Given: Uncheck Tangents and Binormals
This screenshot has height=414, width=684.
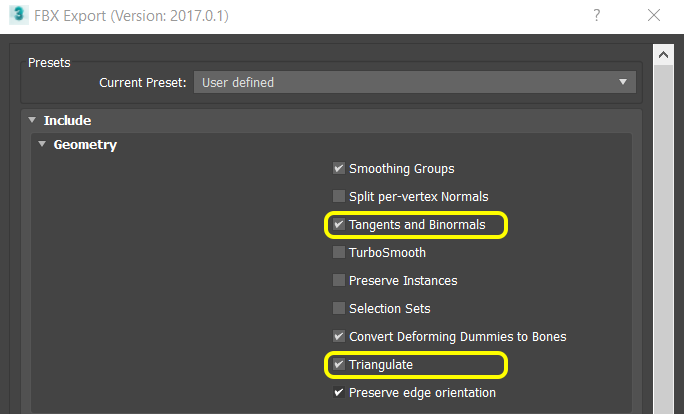Looking at the screenshot, I should point(339,225).
